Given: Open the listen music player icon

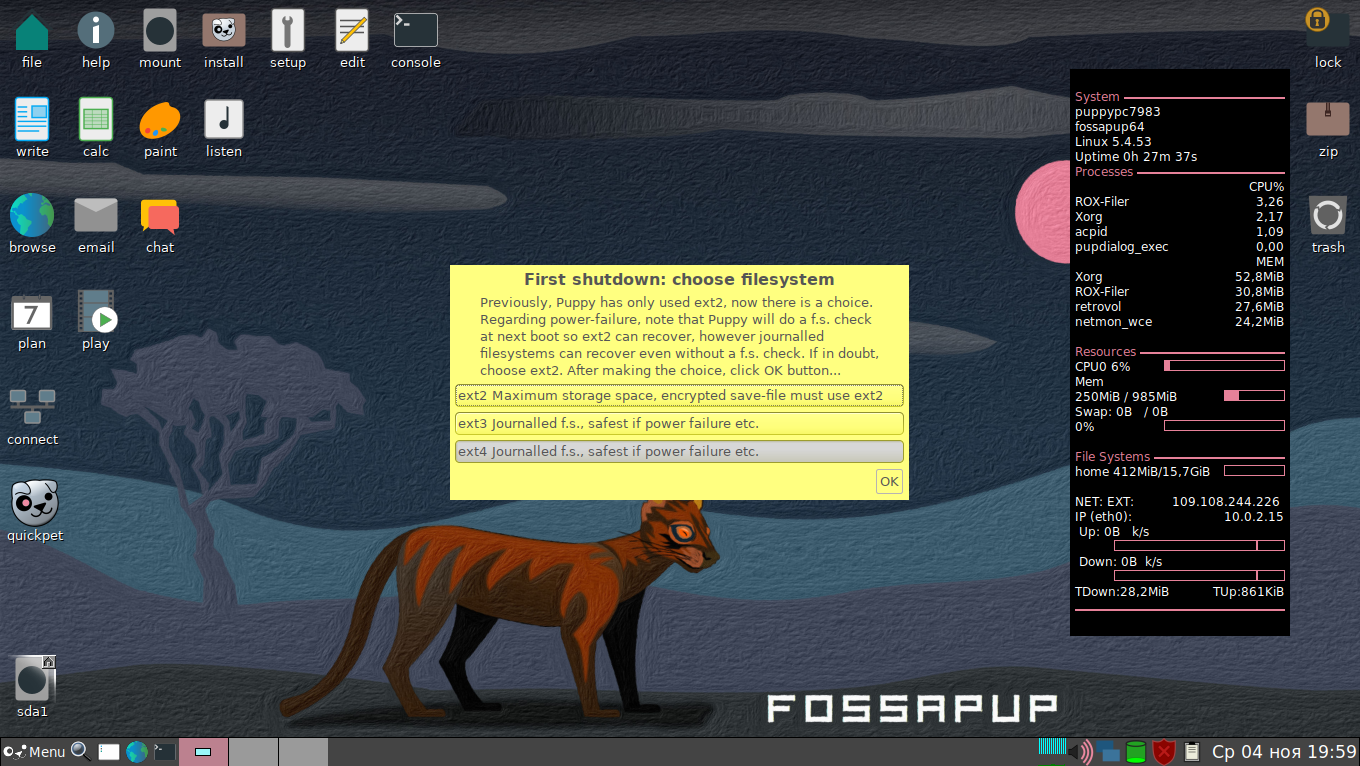Looking at the screenshot, I should coord(224,121).
